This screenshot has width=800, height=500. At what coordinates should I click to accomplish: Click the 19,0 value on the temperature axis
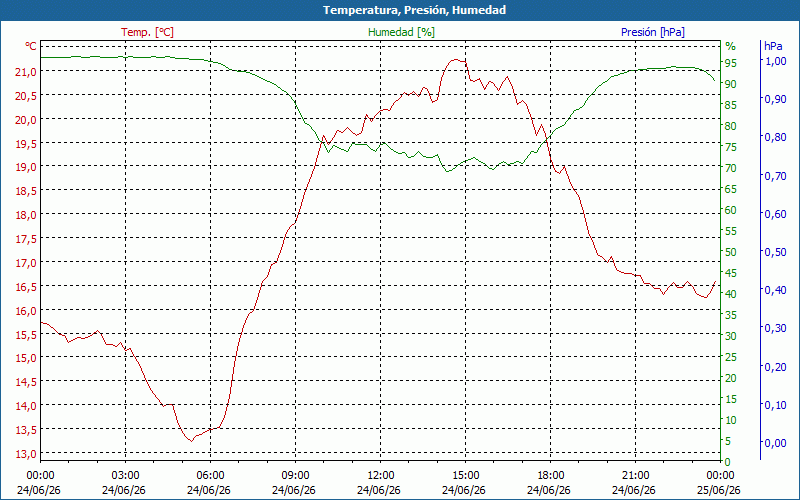26,167
